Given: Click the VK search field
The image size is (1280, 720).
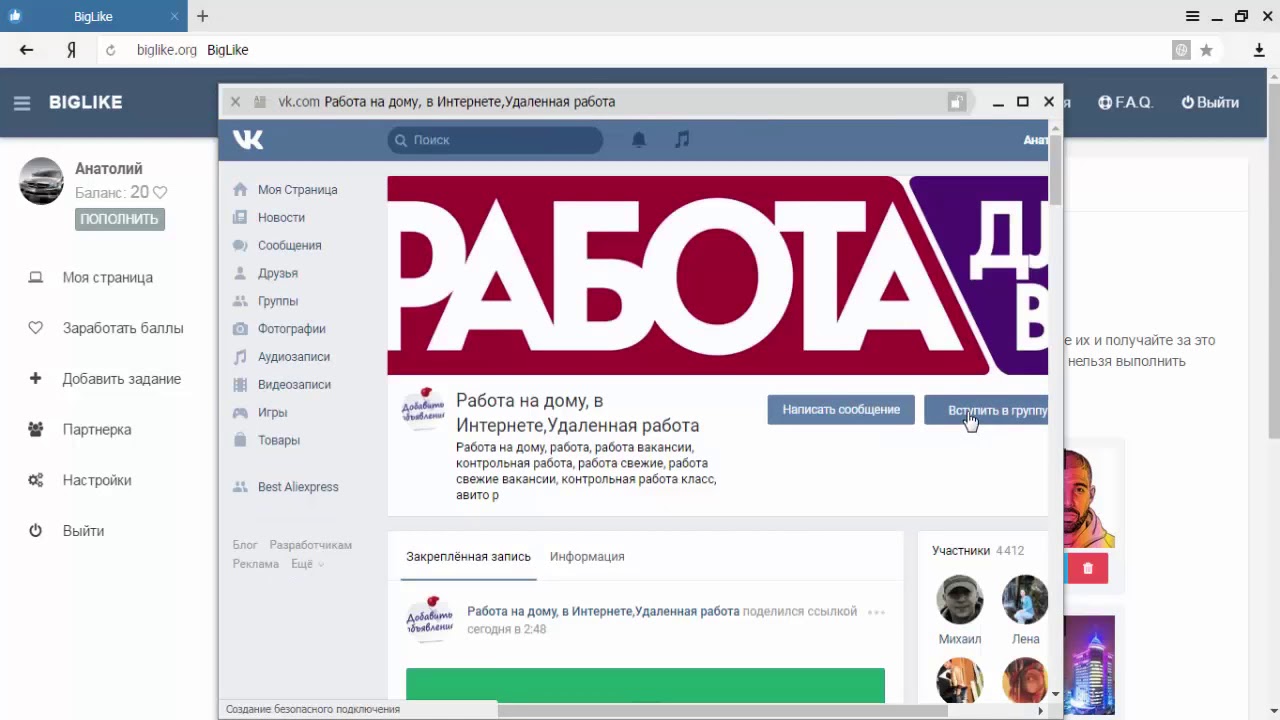Looking at the screenshot, I should (495, 140).
